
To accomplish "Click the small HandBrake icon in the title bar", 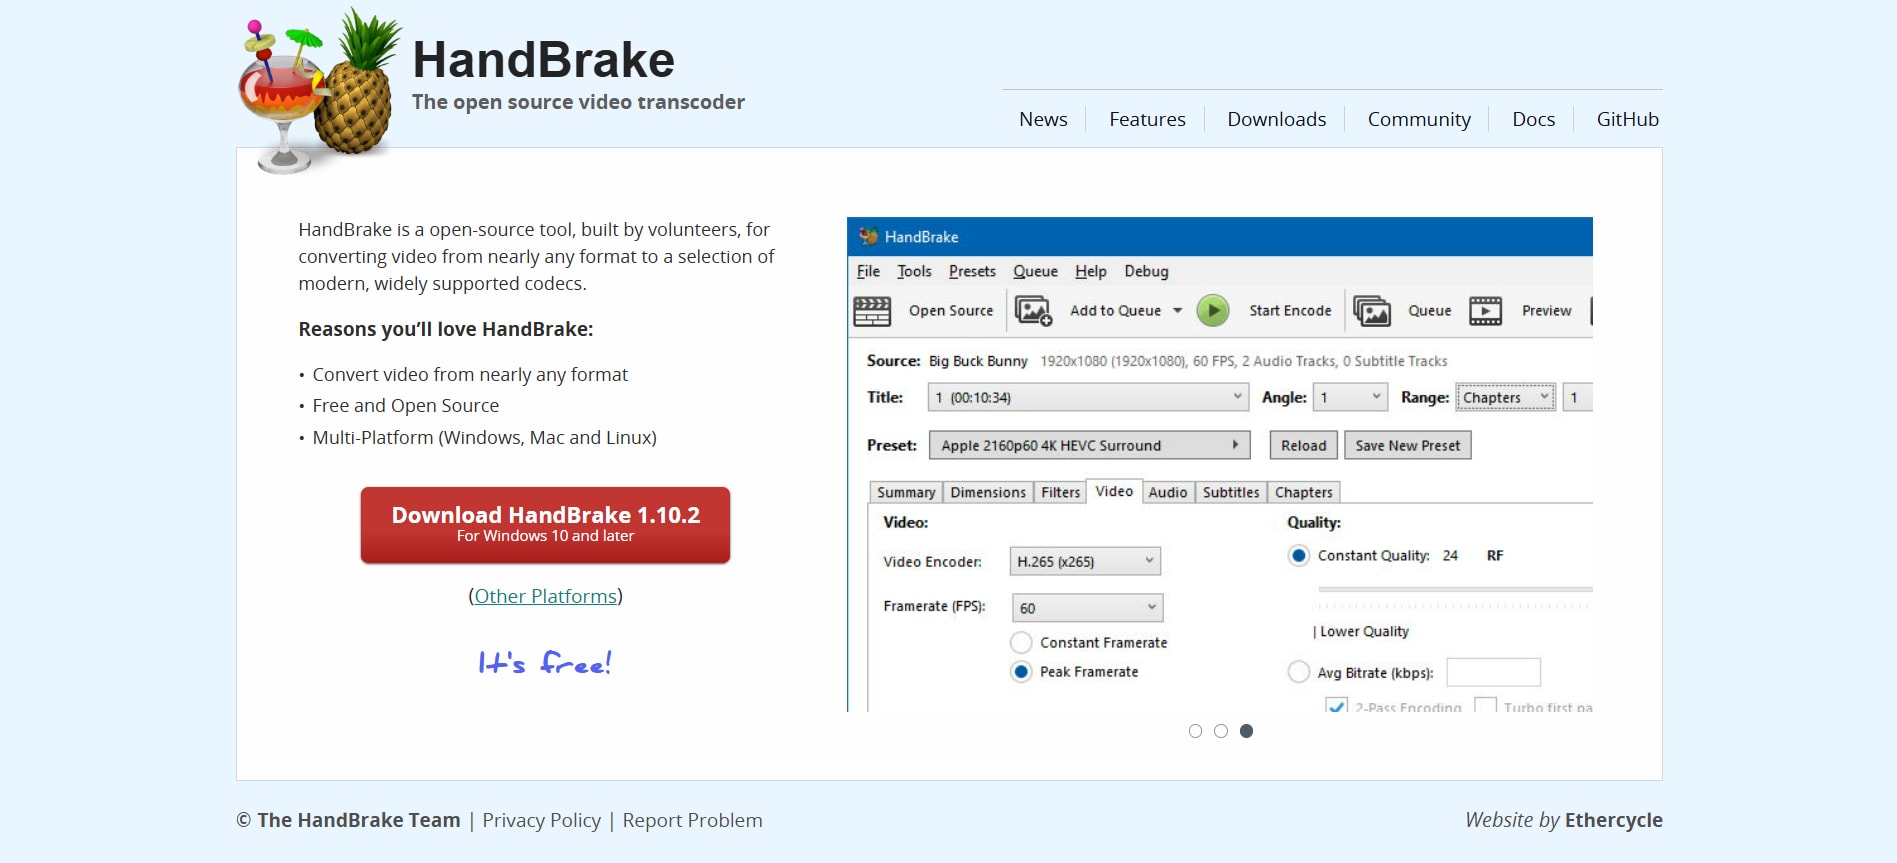I will [x=868, y=237].
